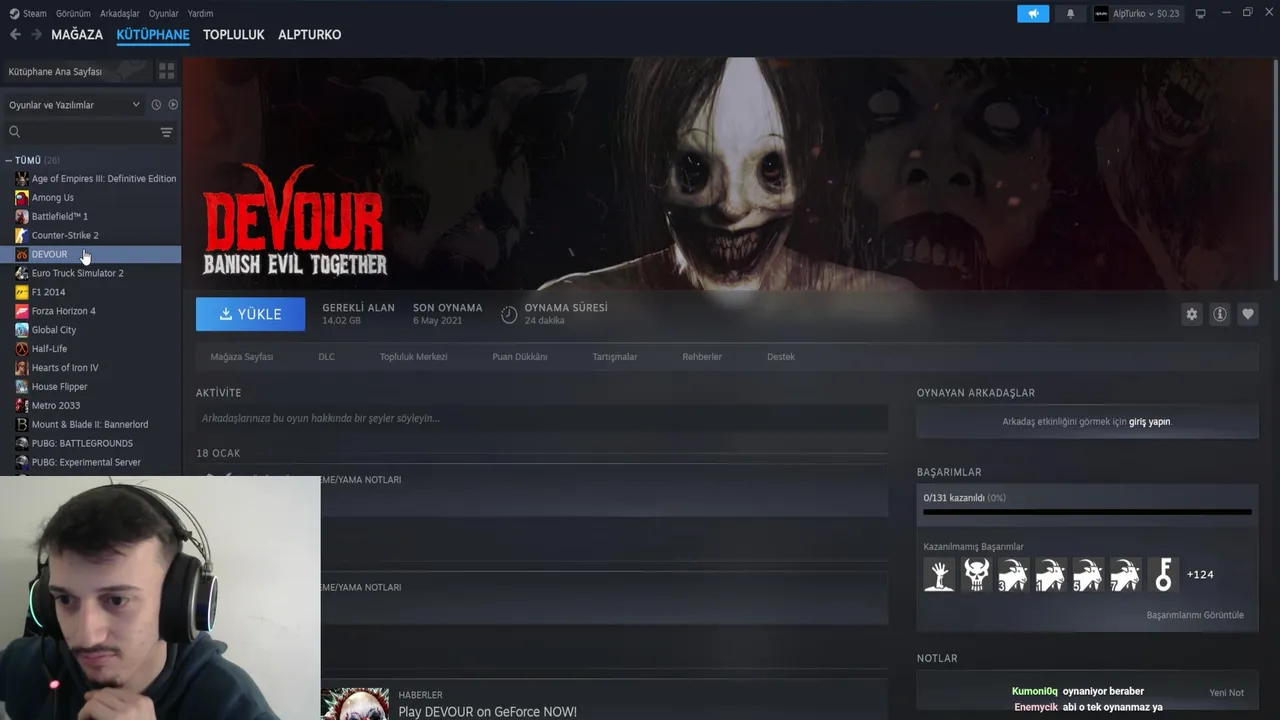Viewport: 1280px width, 720px height.
Task: Click the Half-Life game icon
Action: (22, 349)
